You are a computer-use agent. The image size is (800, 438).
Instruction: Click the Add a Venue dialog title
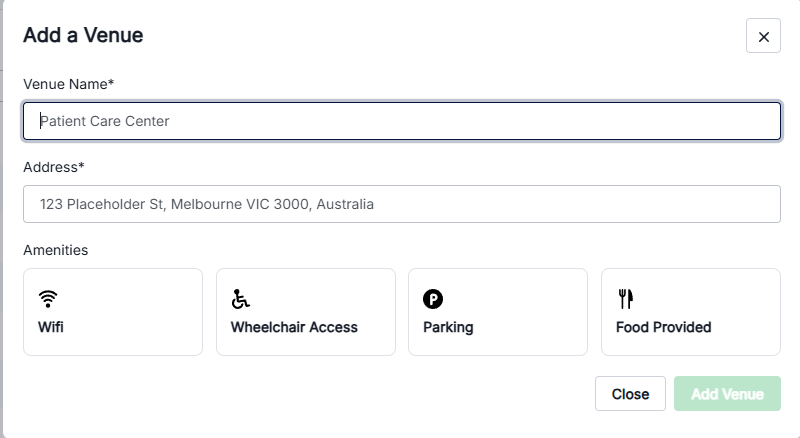click(x=83, y=35)
